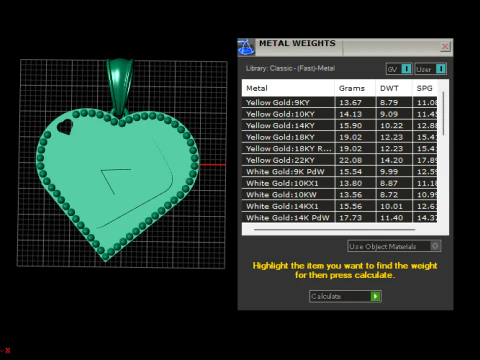
Task: Click the Metal column header
Action: [288, 88]
